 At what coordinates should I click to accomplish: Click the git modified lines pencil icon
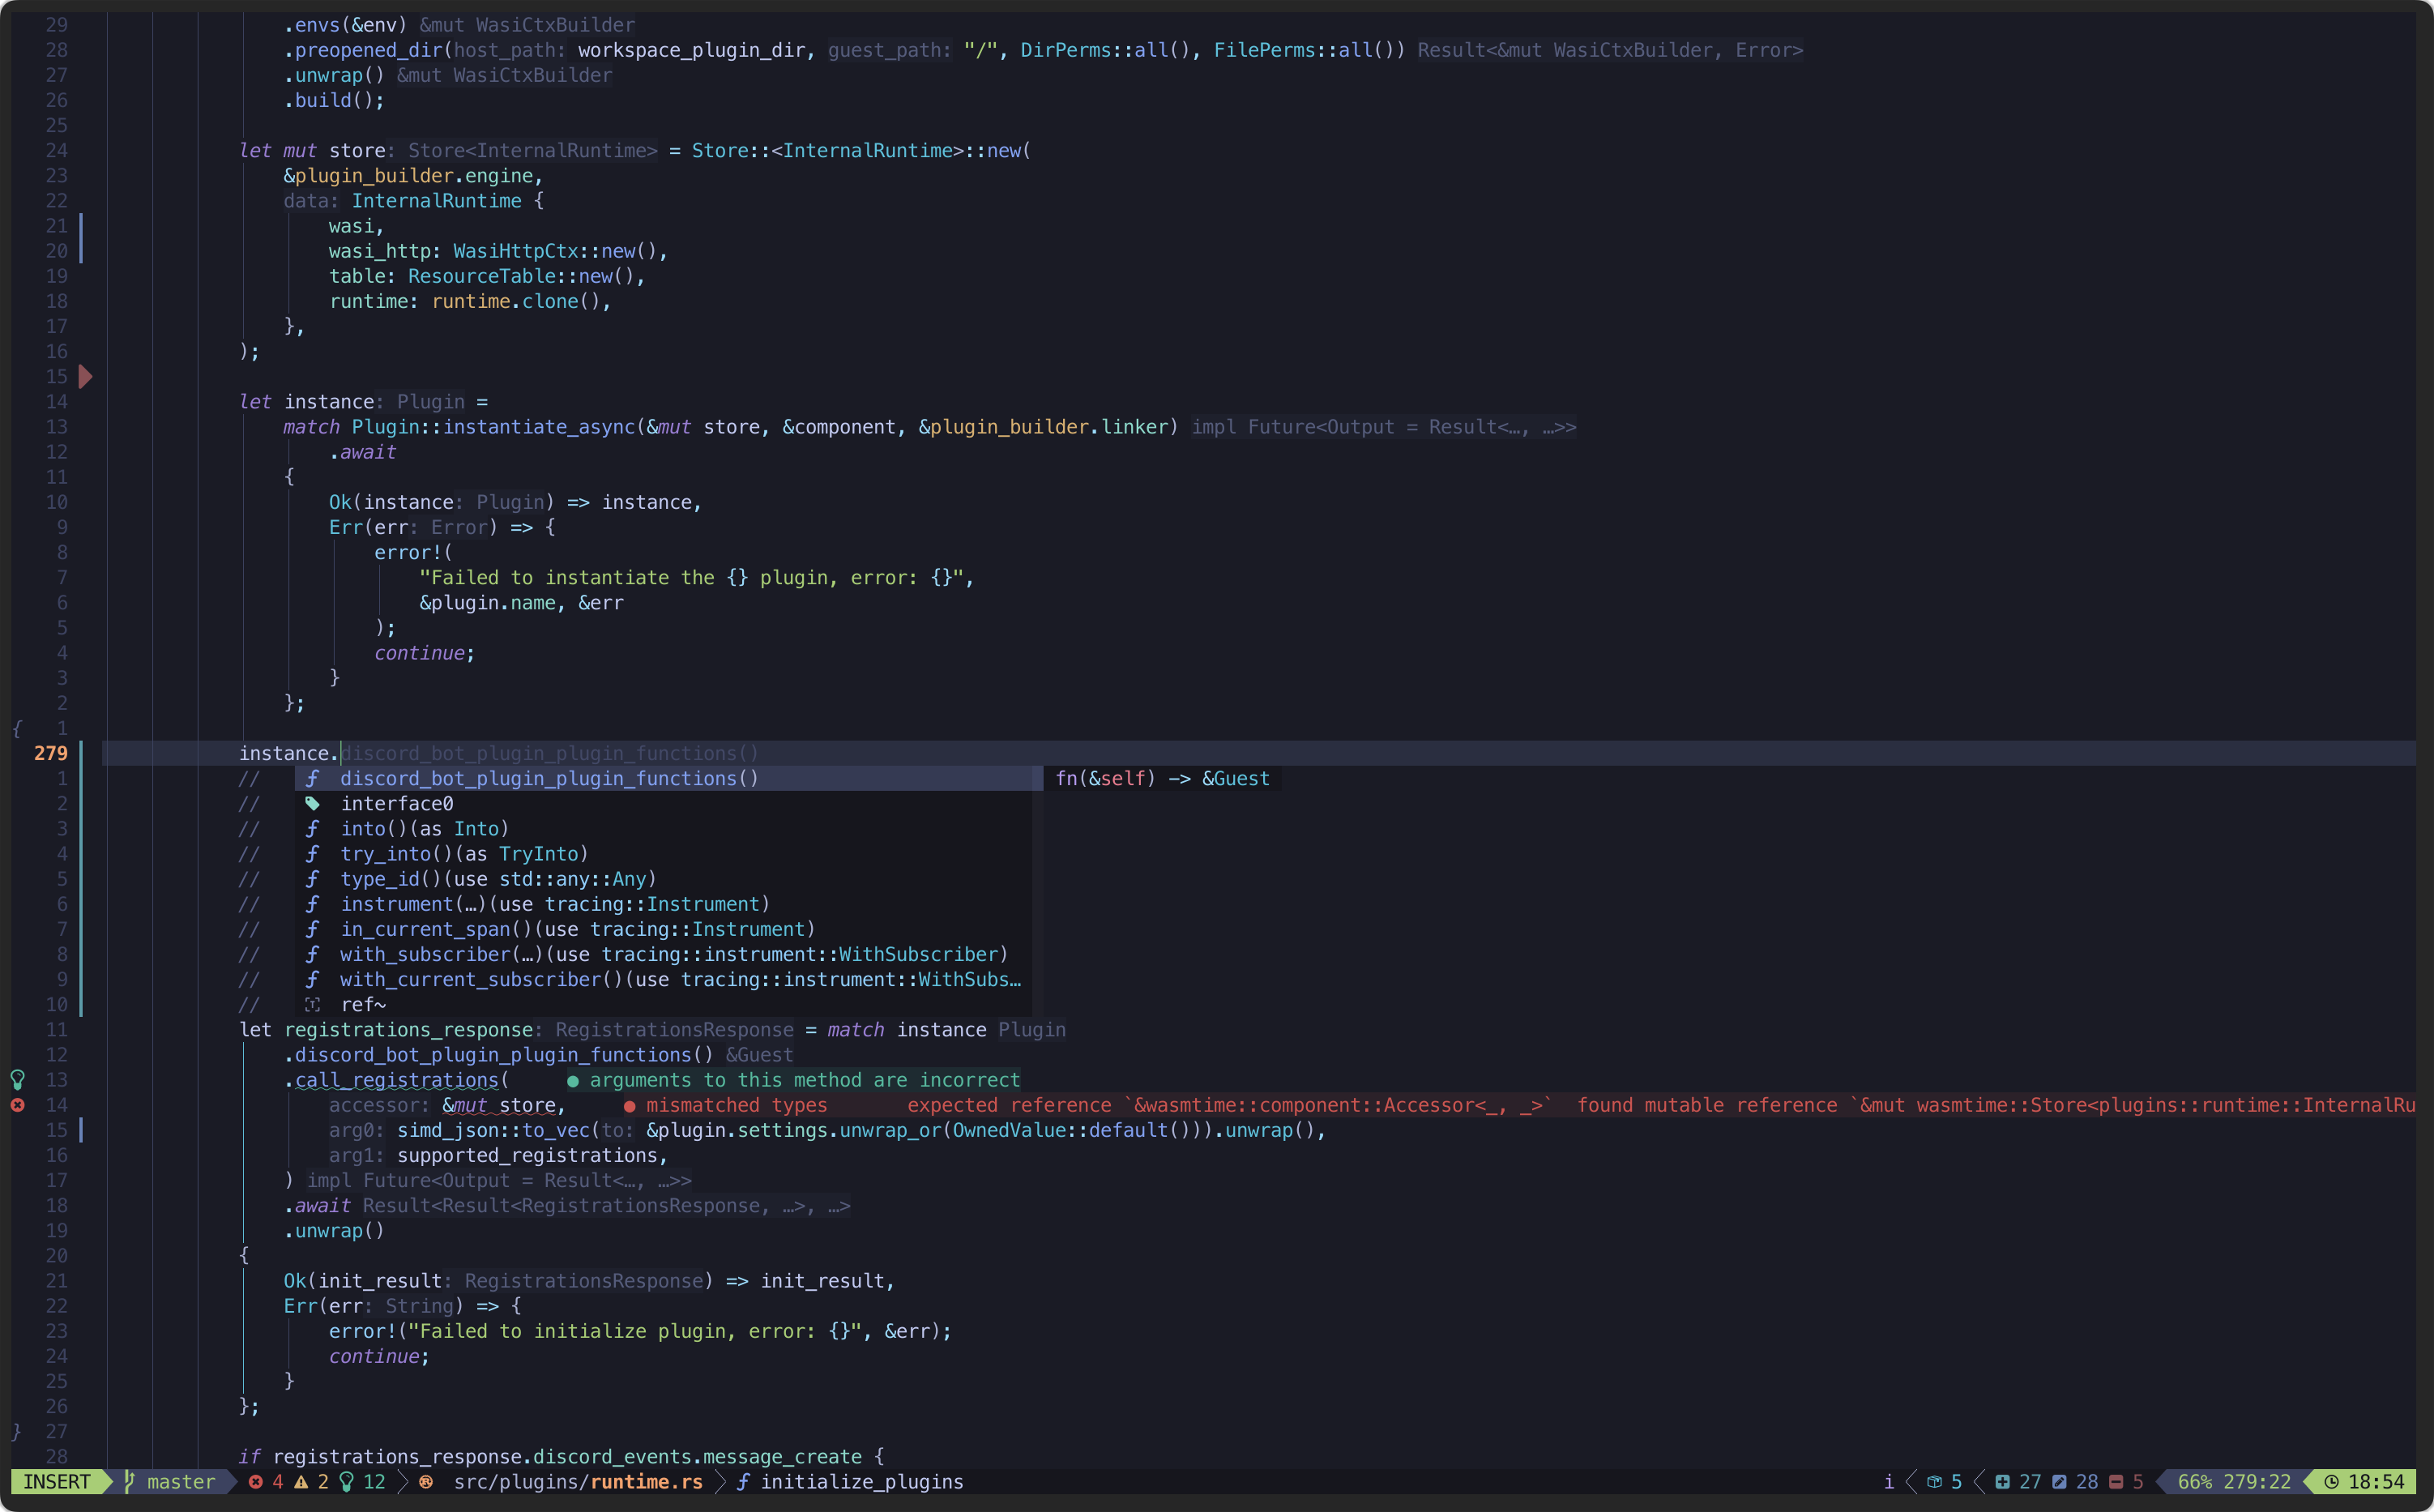(x=2059, y=1482)
